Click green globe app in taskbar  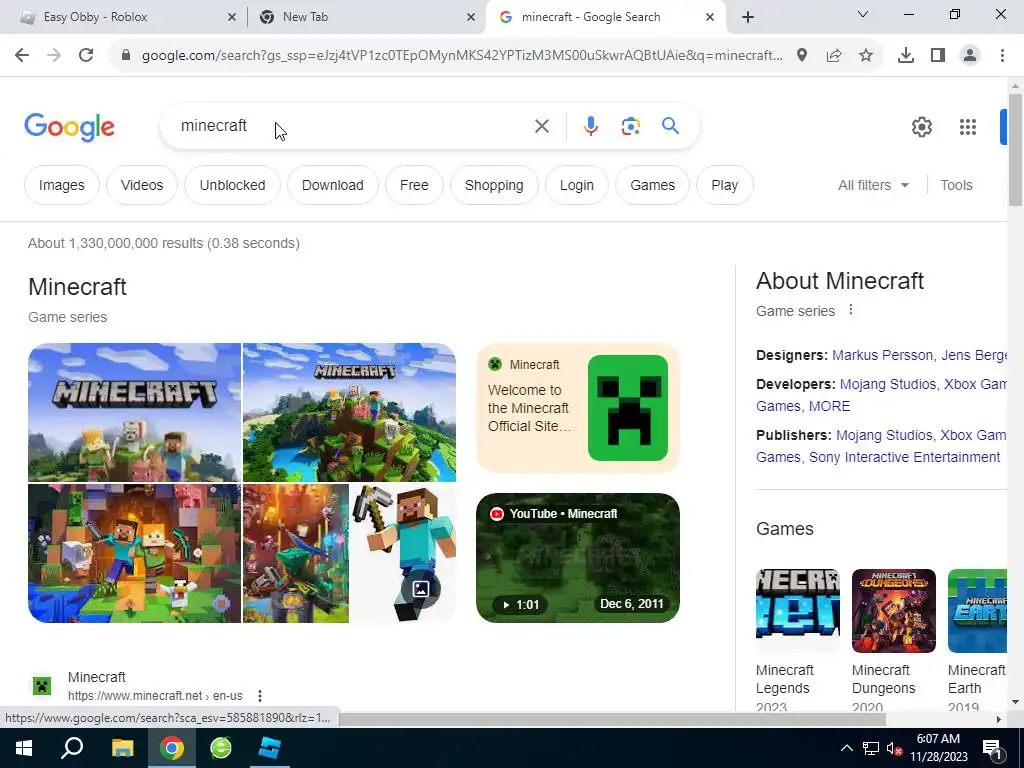221,748
